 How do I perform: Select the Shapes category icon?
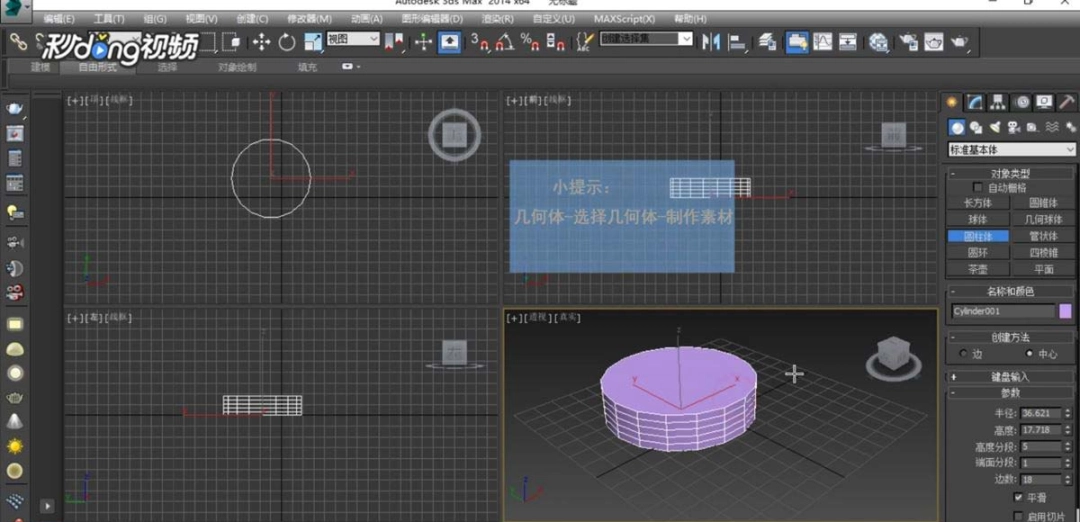975,127
